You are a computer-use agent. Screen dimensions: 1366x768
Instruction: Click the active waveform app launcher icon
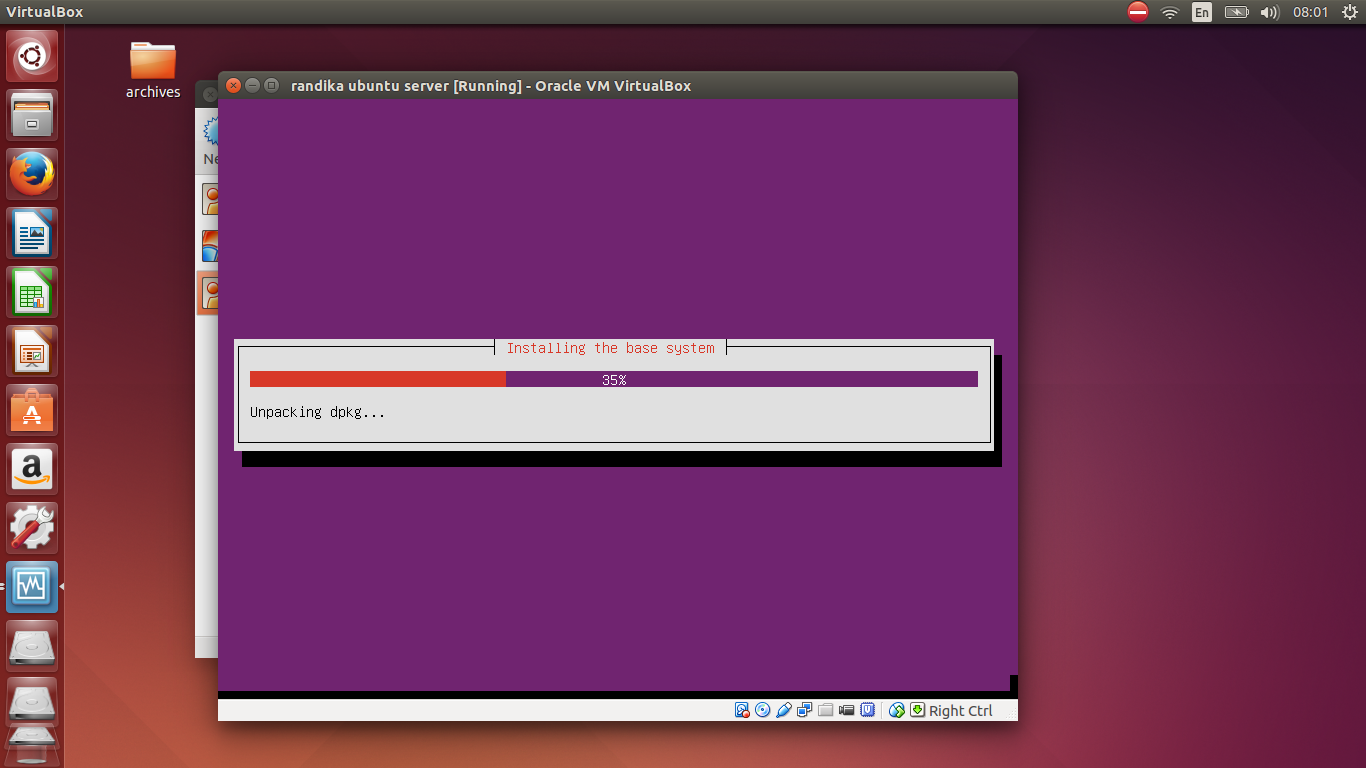pos(32,587)
